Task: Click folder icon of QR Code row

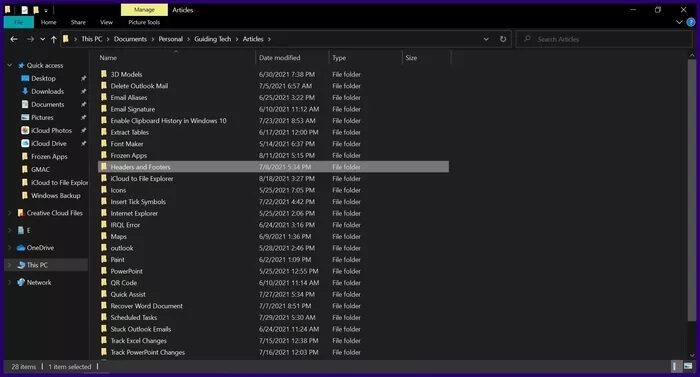Action: coord(104,283)
